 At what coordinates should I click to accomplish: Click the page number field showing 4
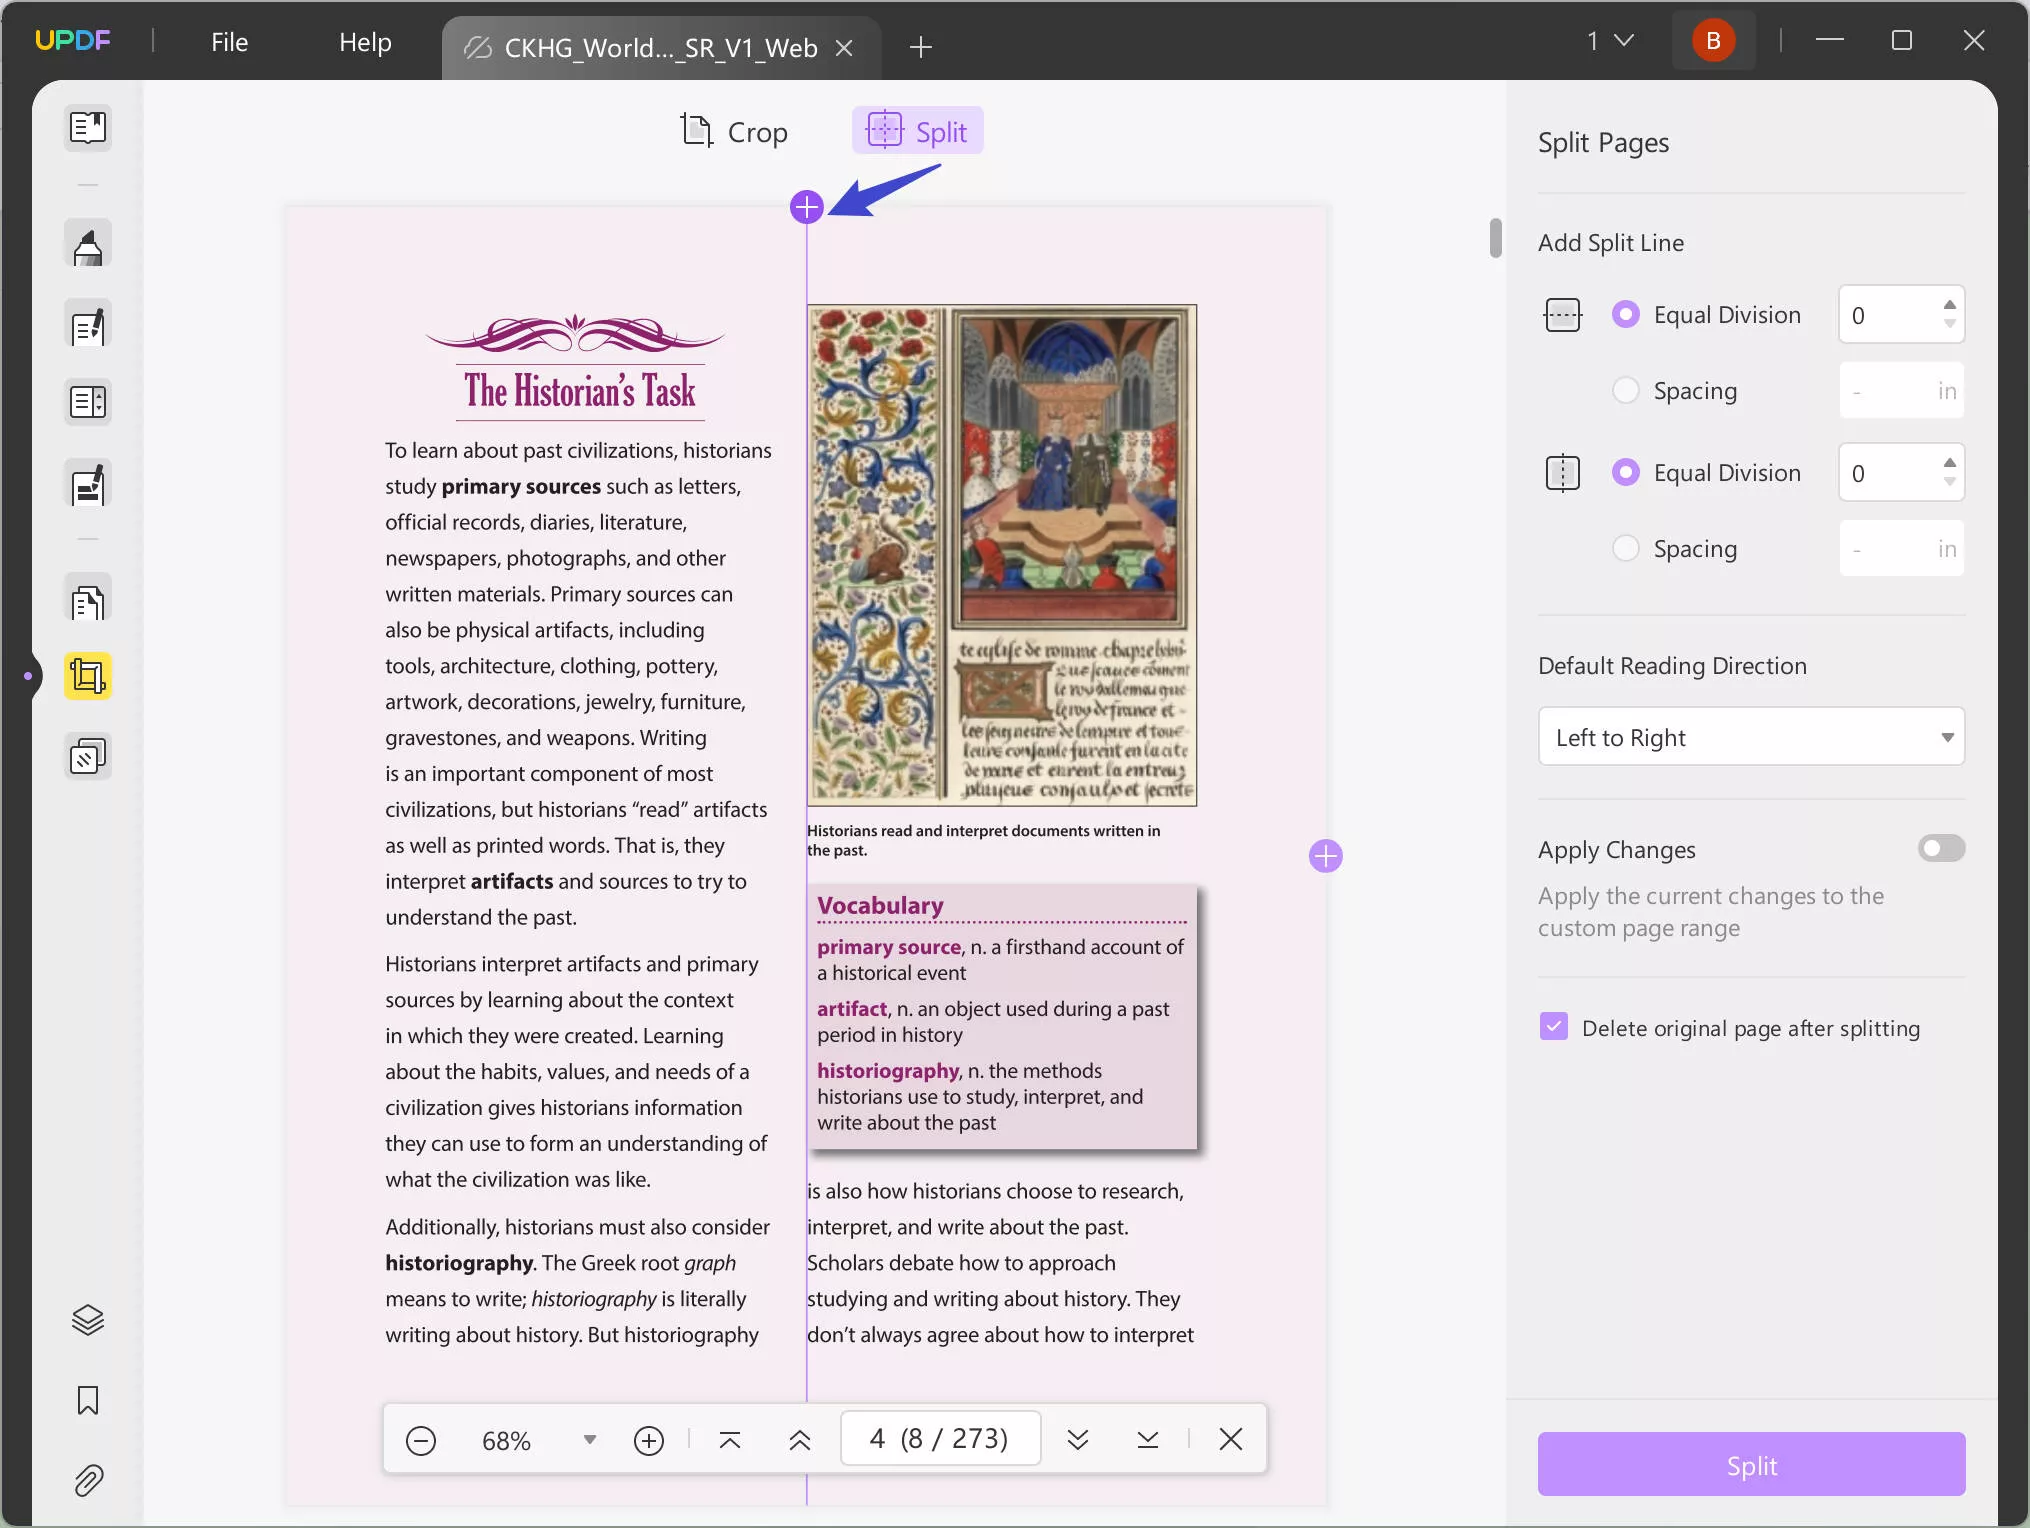point(940,1439)
